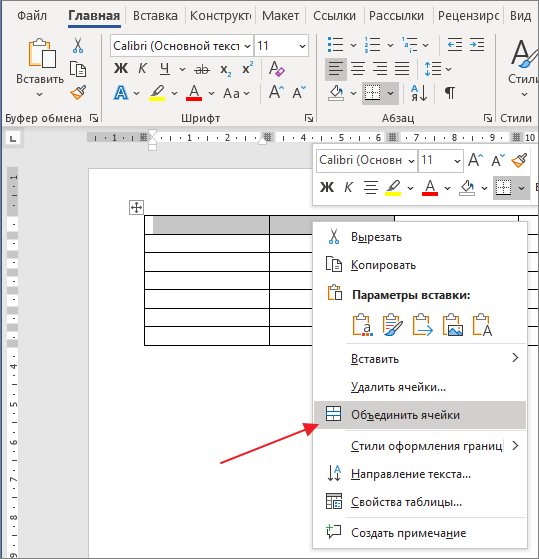
Task: Toggle paragraph marks ¶ display
Action: (x=450, y=93)
